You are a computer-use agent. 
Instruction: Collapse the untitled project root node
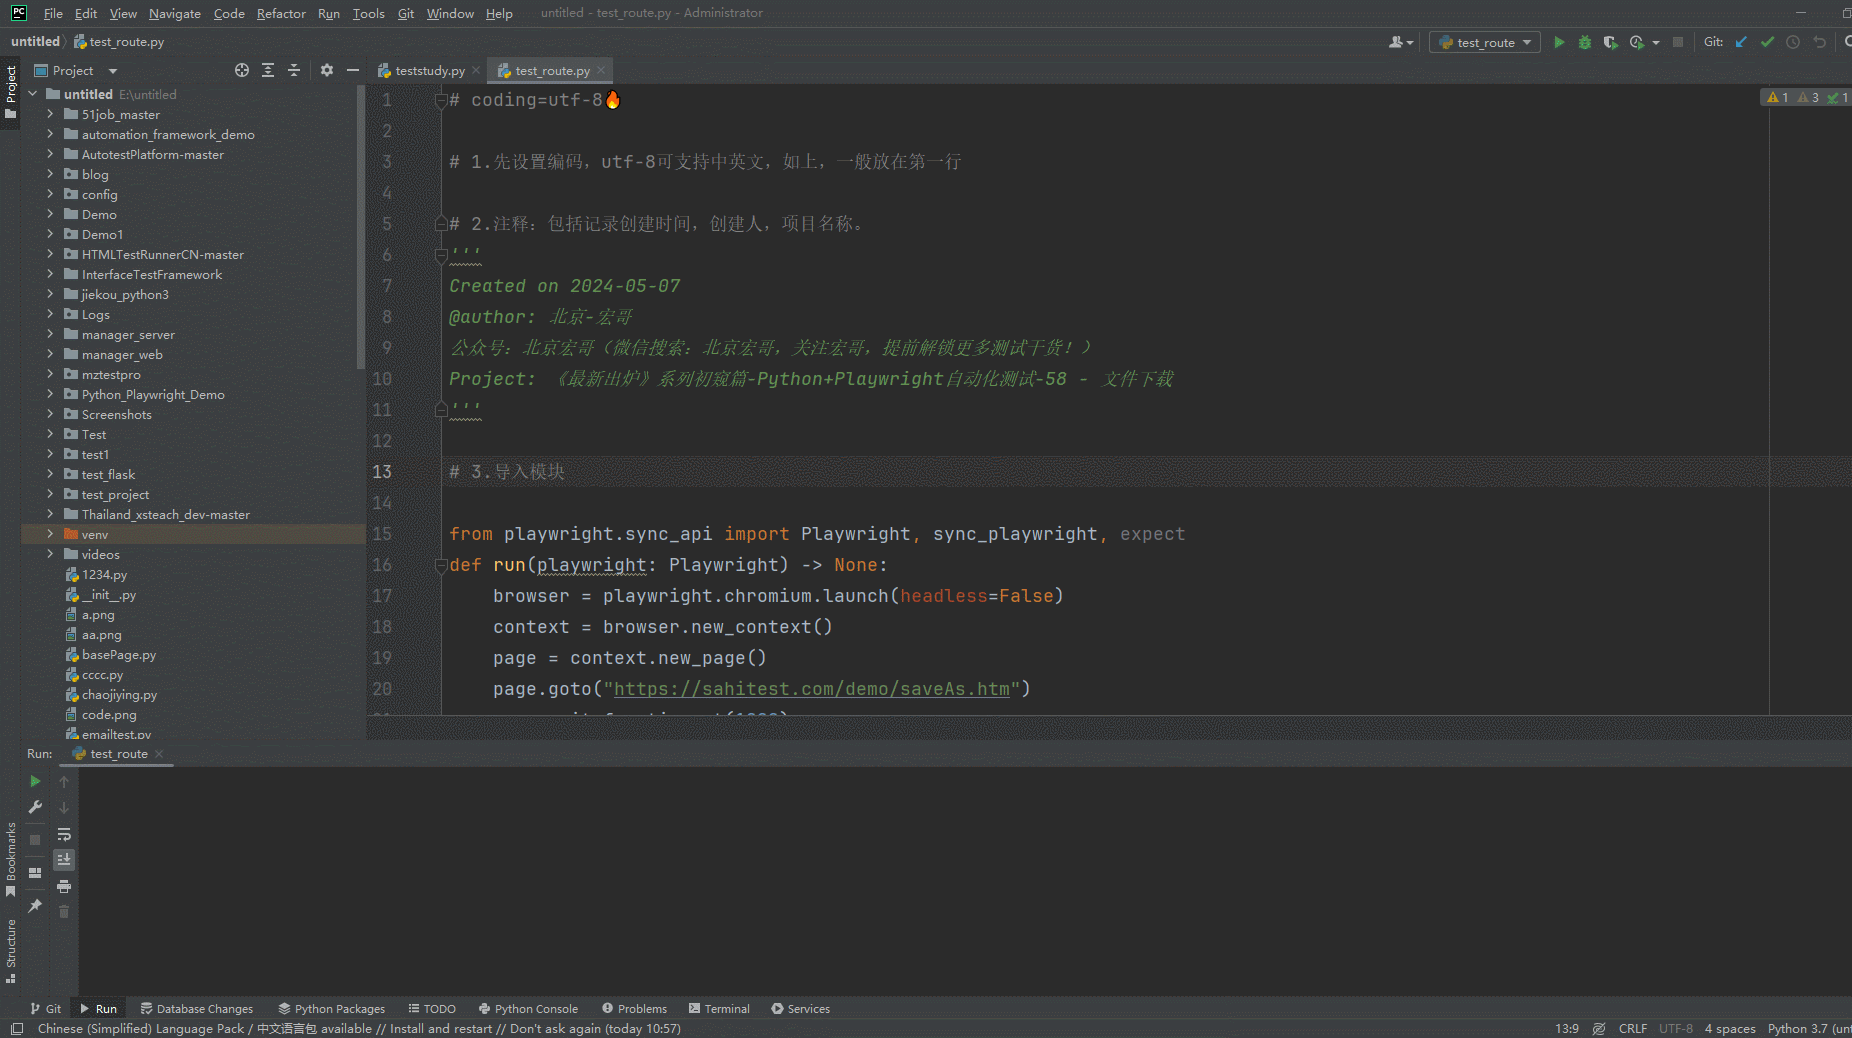point(31,93)
